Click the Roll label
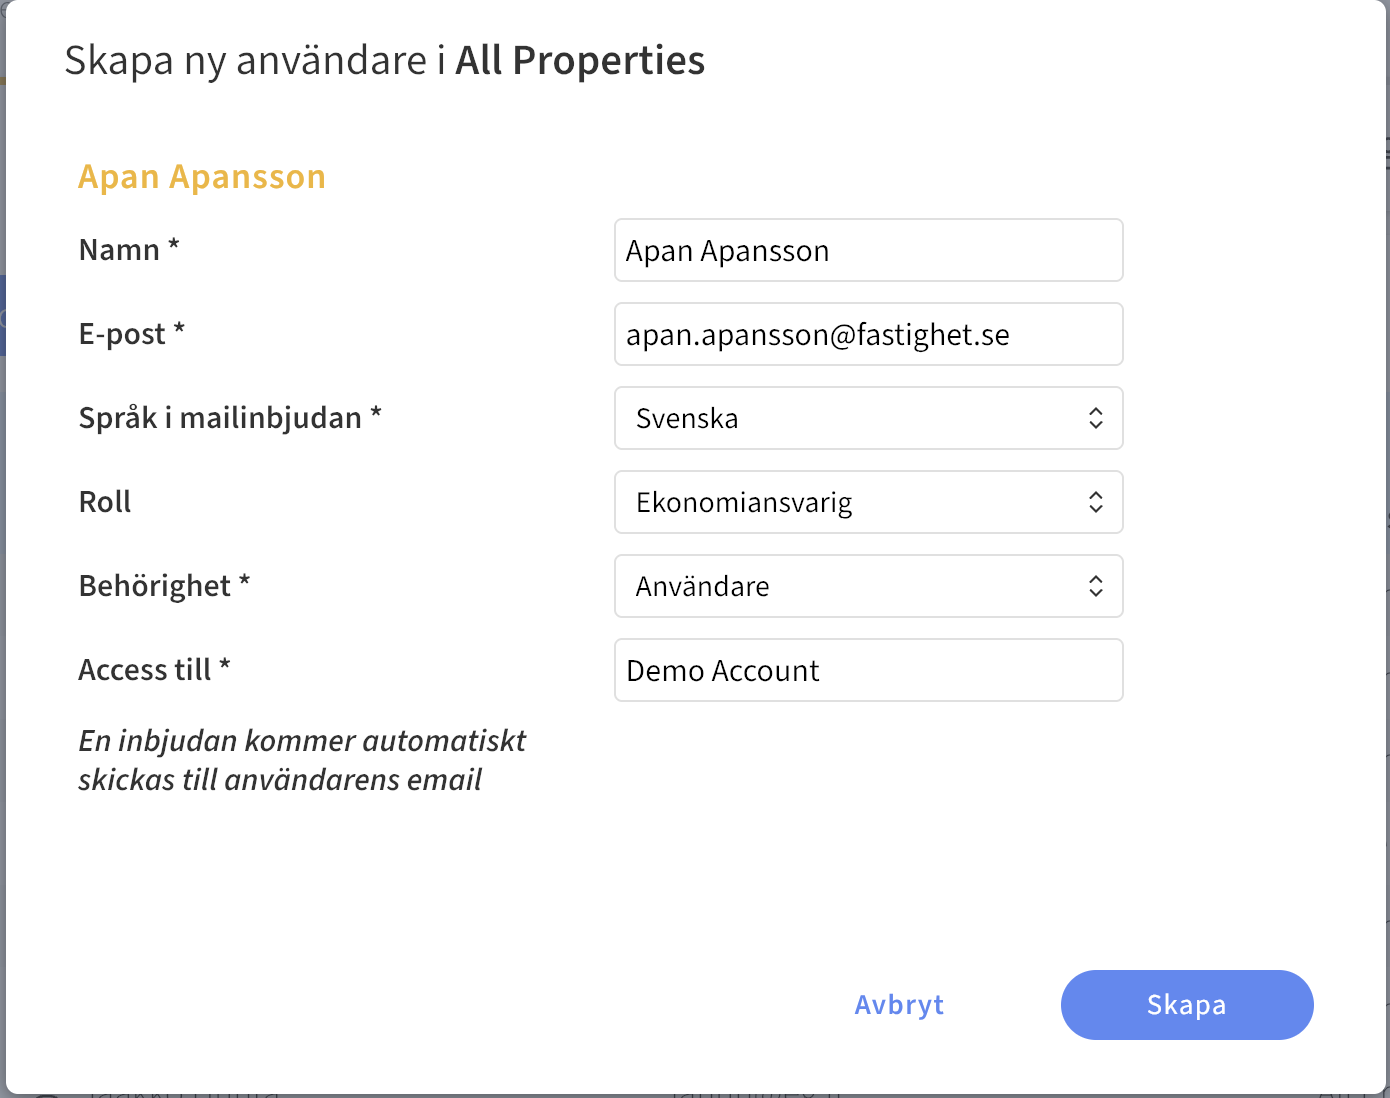This screenshot has height=1098, width=1390. click(105, 501)
